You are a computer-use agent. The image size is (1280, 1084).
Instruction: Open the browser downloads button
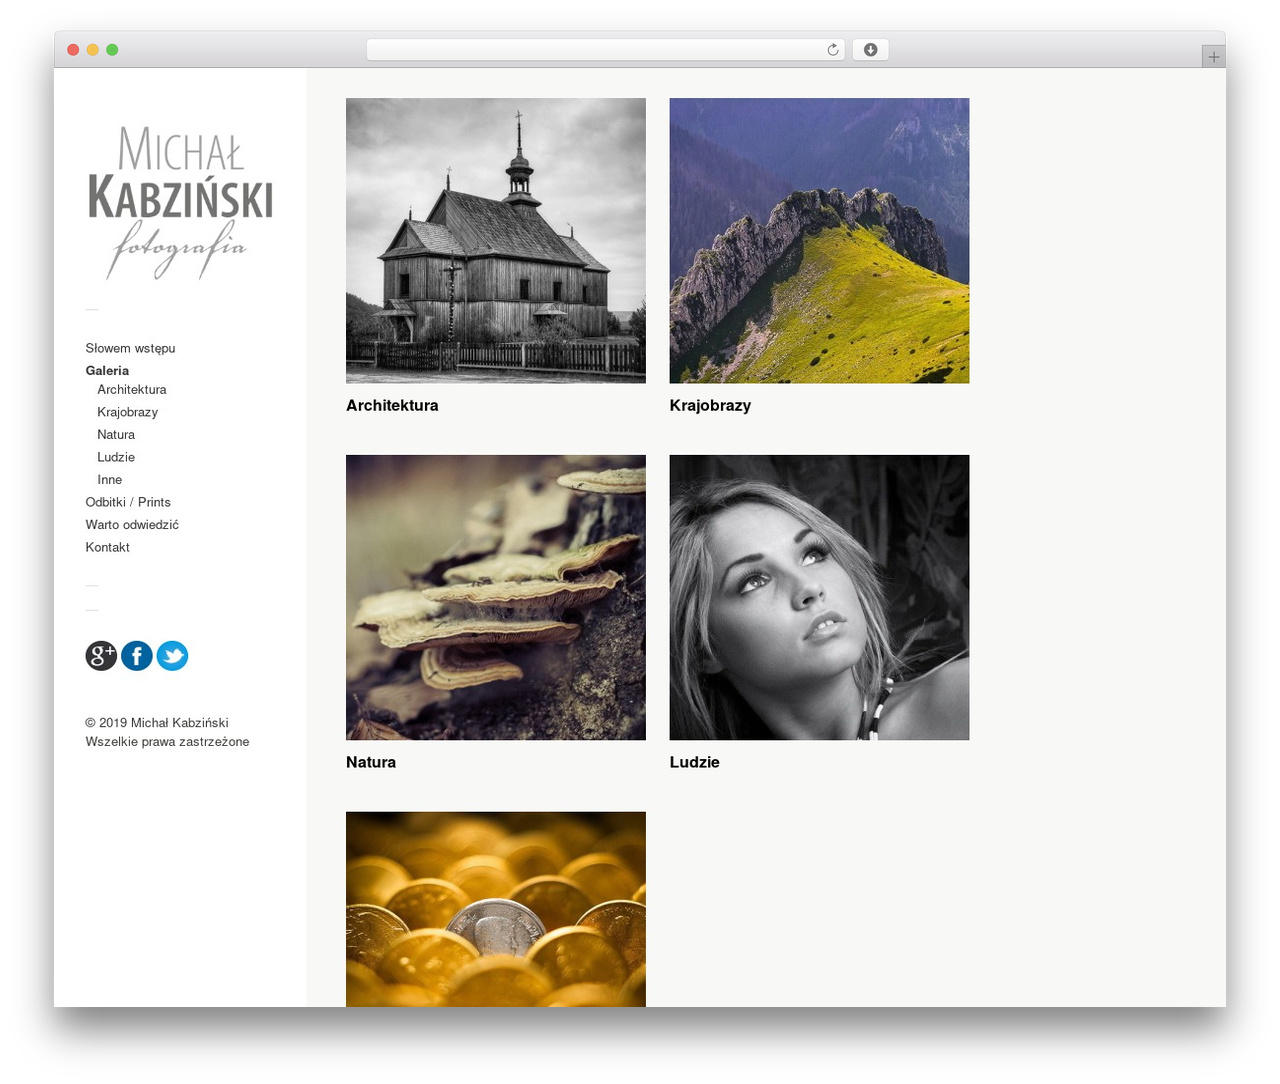click(870, 50)
